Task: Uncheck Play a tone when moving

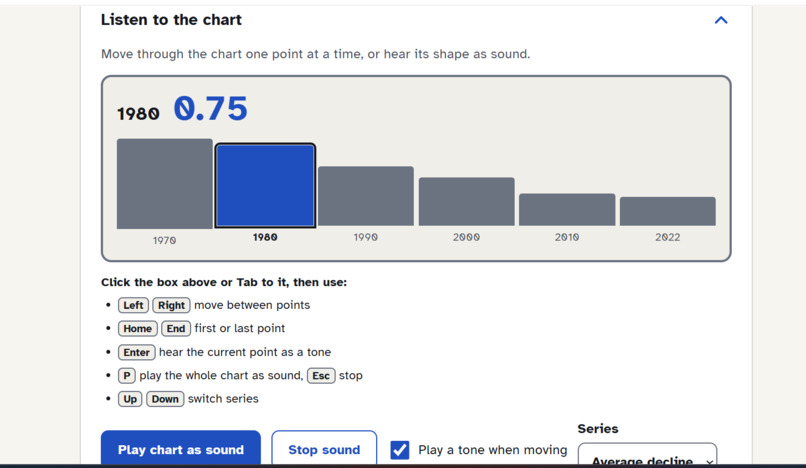Action: click(x=399, y=450)
